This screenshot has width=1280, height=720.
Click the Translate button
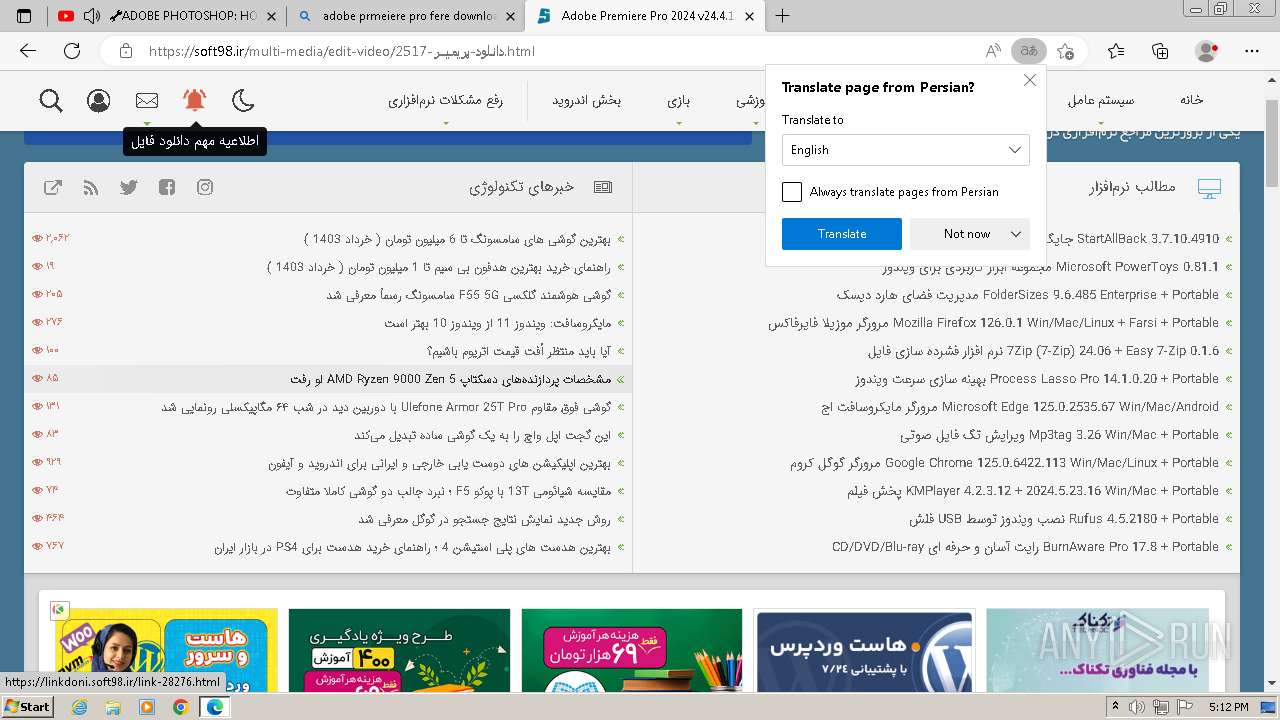pos(842,234)
